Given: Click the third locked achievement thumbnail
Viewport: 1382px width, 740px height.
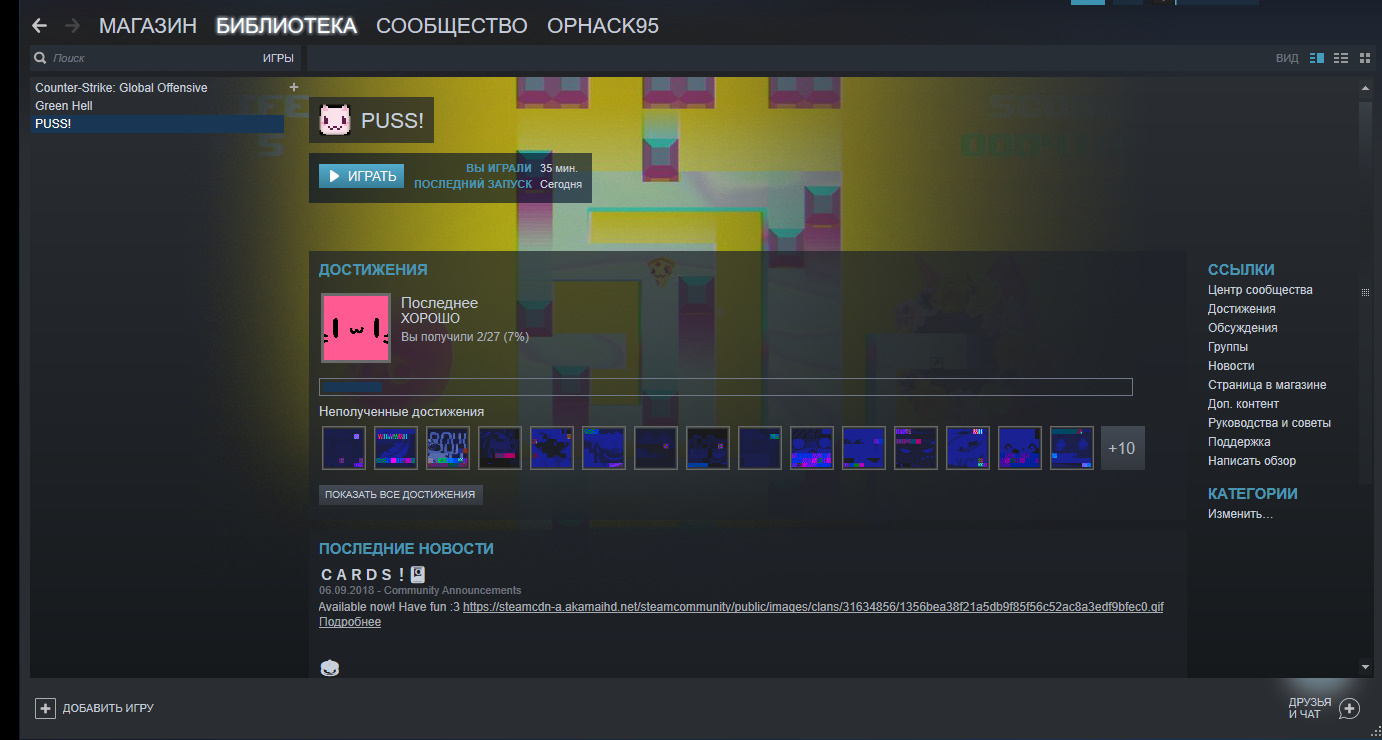Looking at the screenshot, I should [x=448, y=448].
